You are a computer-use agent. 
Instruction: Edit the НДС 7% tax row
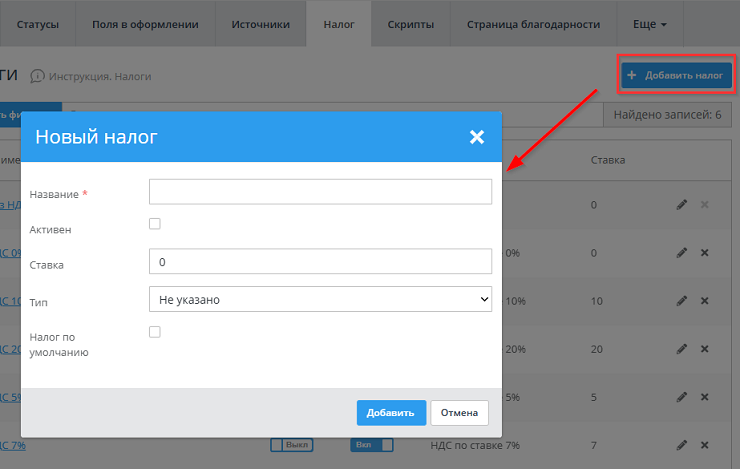pyautogui.click(x=682, y=444)
